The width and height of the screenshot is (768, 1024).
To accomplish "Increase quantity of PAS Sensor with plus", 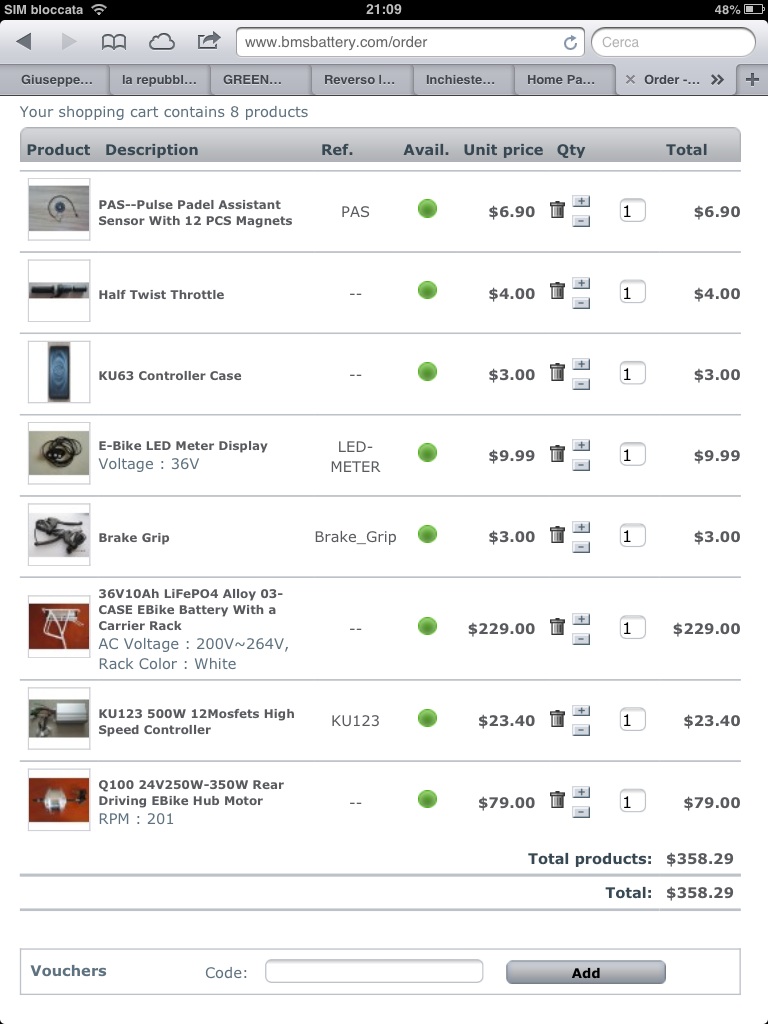I will (x=581, y=201).
